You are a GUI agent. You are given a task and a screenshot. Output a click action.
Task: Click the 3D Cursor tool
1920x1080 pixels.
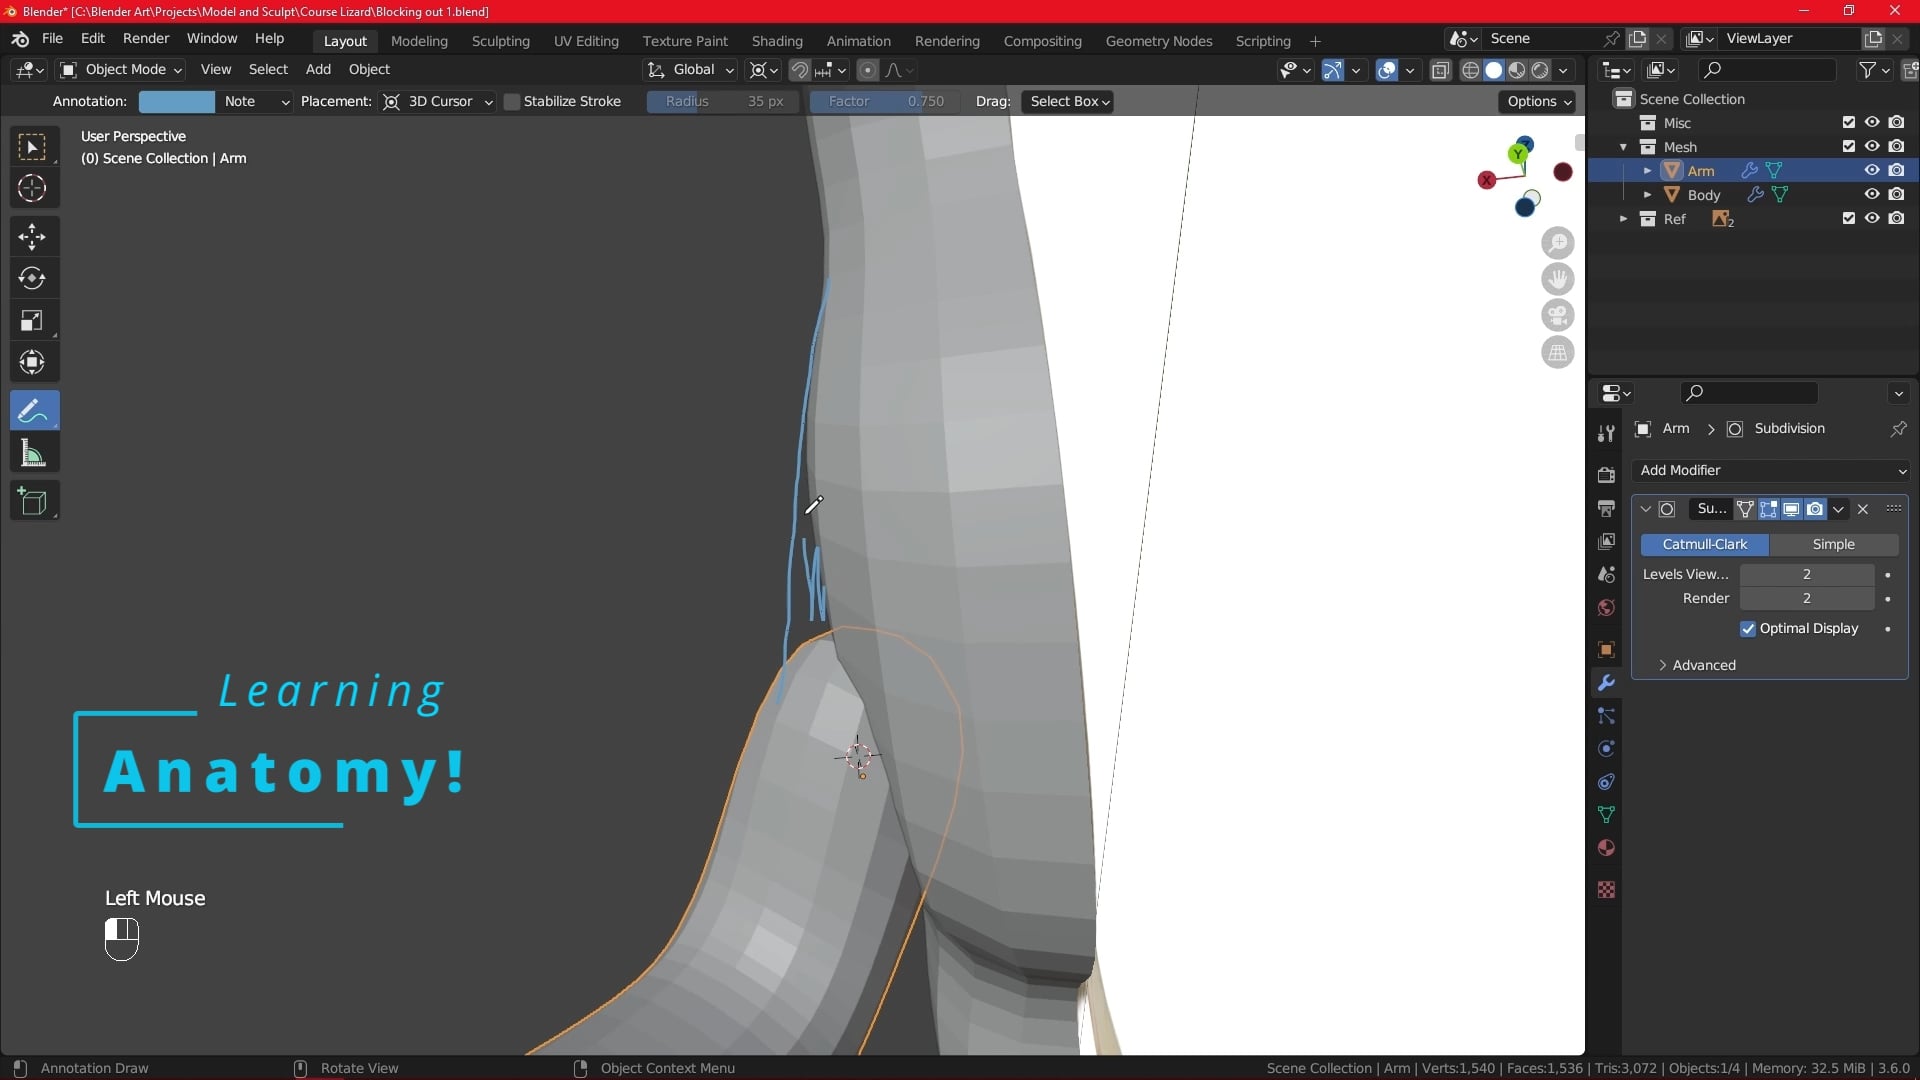(x=32, y=189)
